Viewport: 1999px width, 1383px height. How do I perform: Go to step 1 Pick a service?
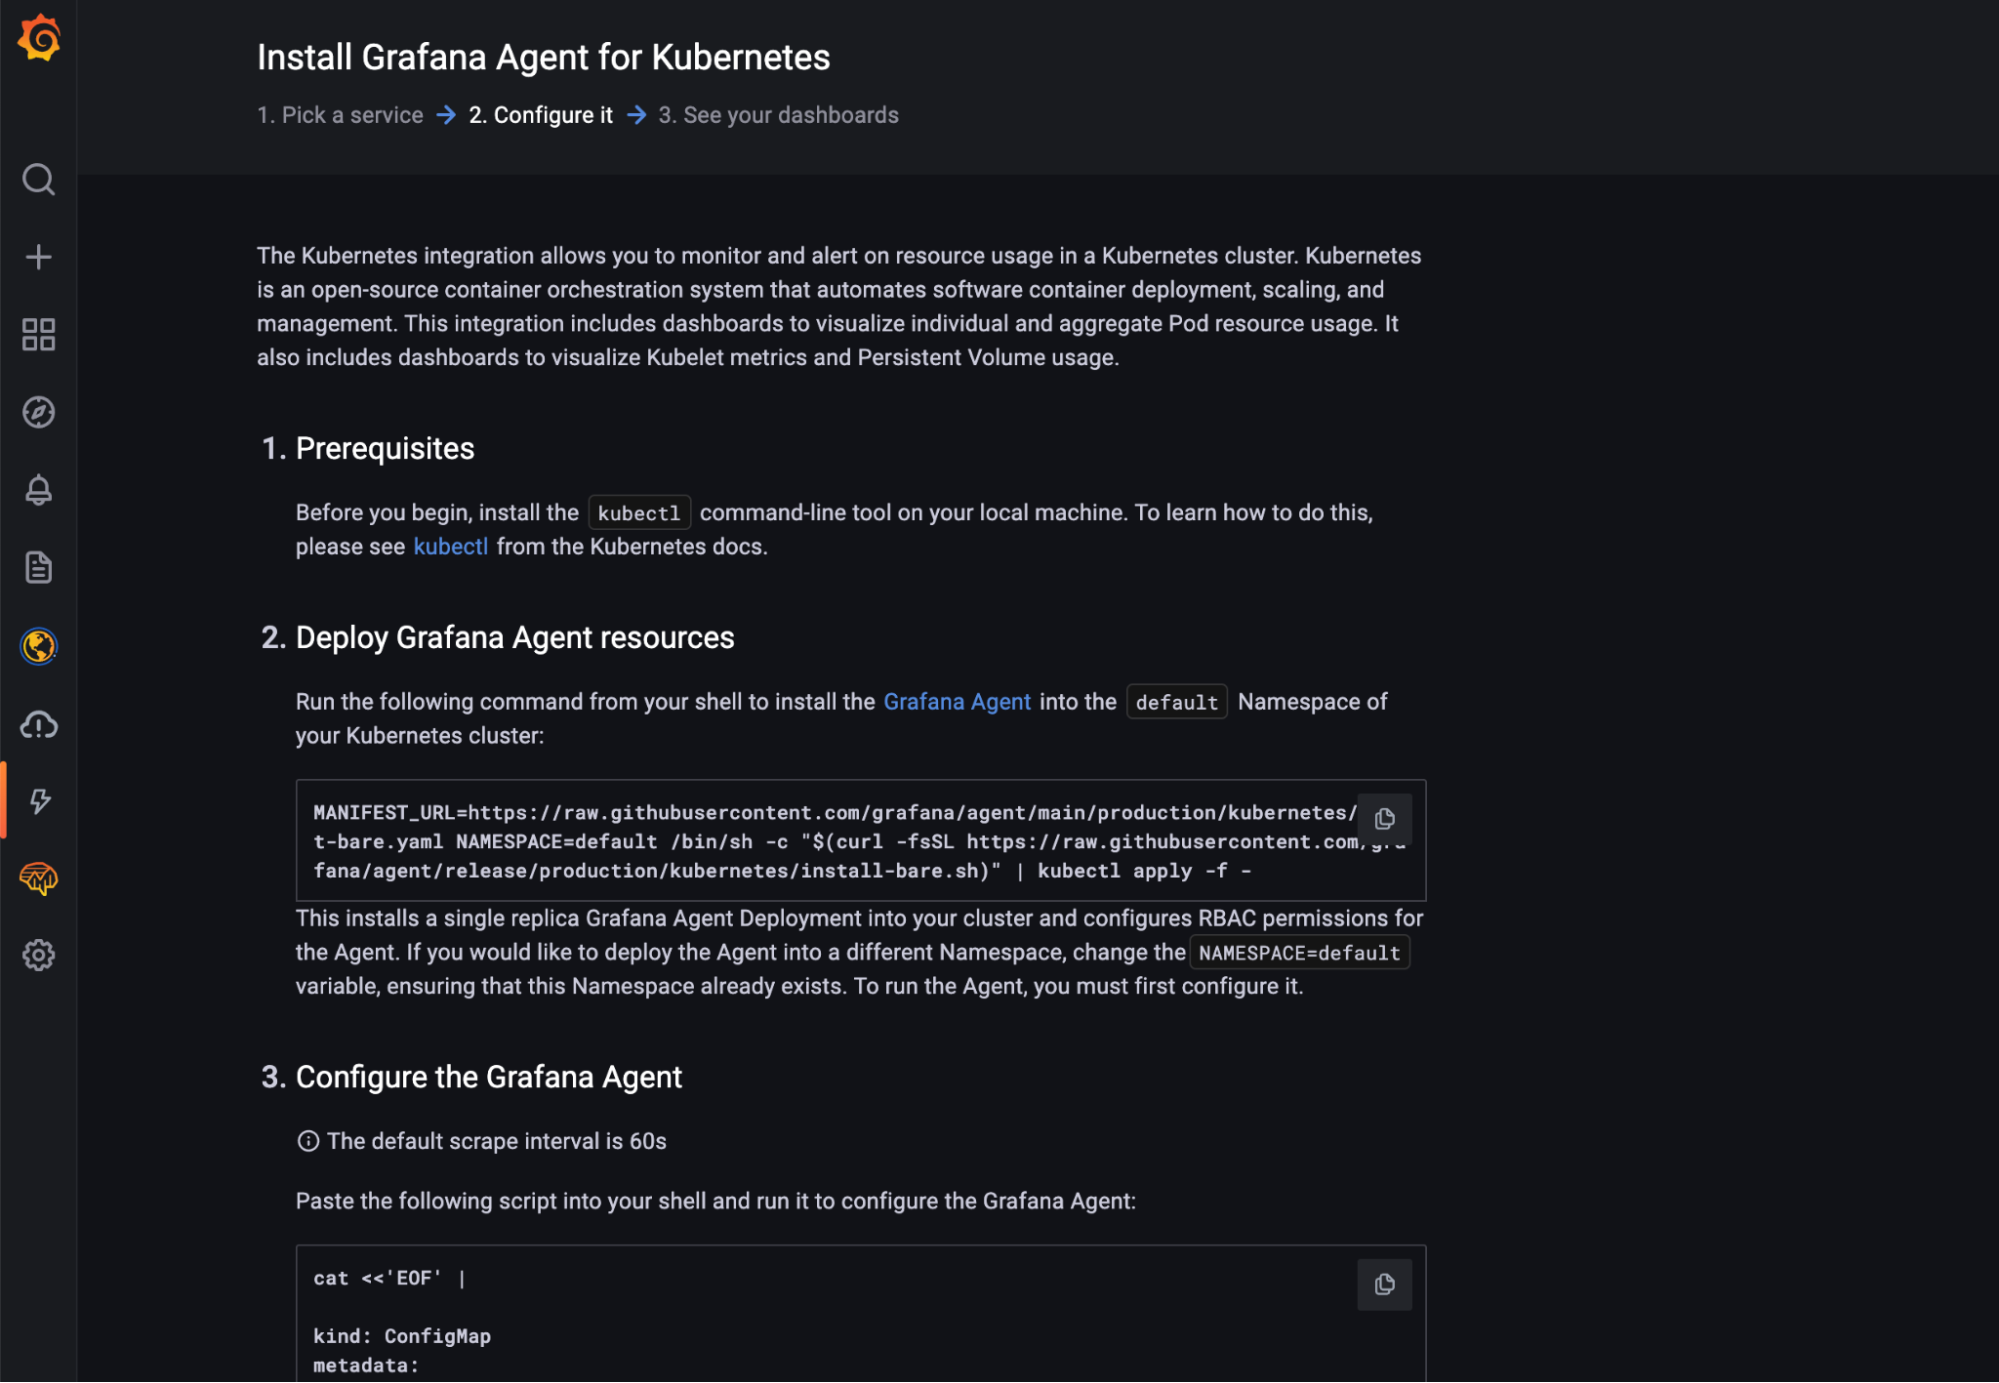tap(340, 115)
